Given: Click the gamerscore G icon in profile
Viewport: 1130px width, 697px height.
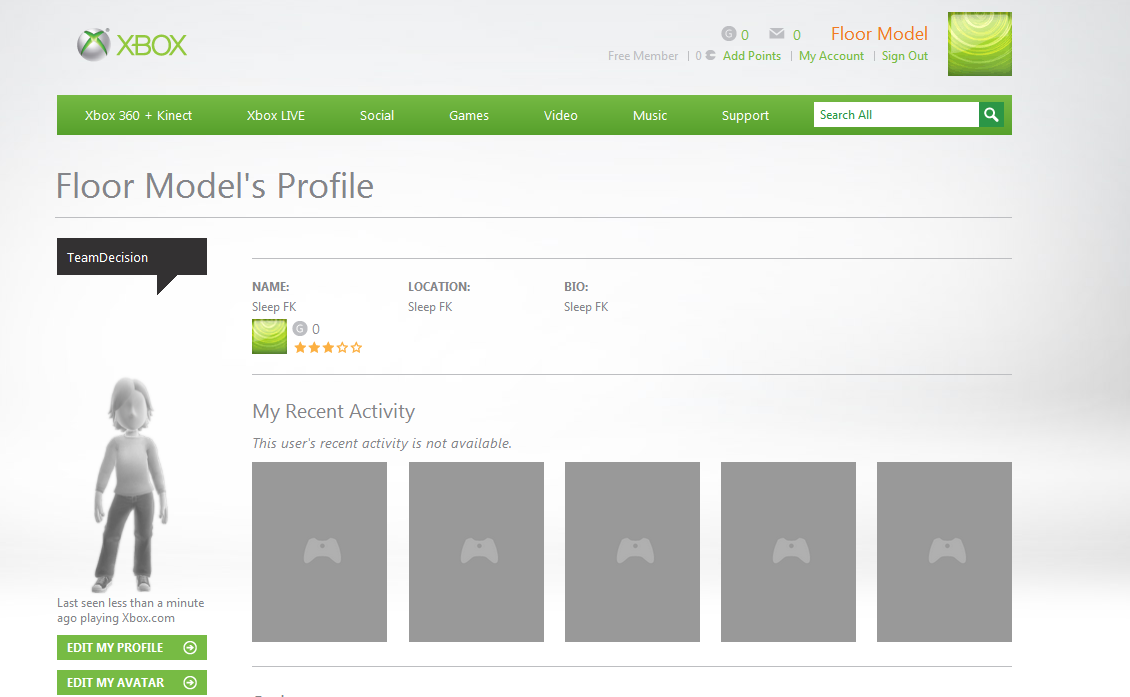Looking at the screenshot, I should click(x=300, y=329).
